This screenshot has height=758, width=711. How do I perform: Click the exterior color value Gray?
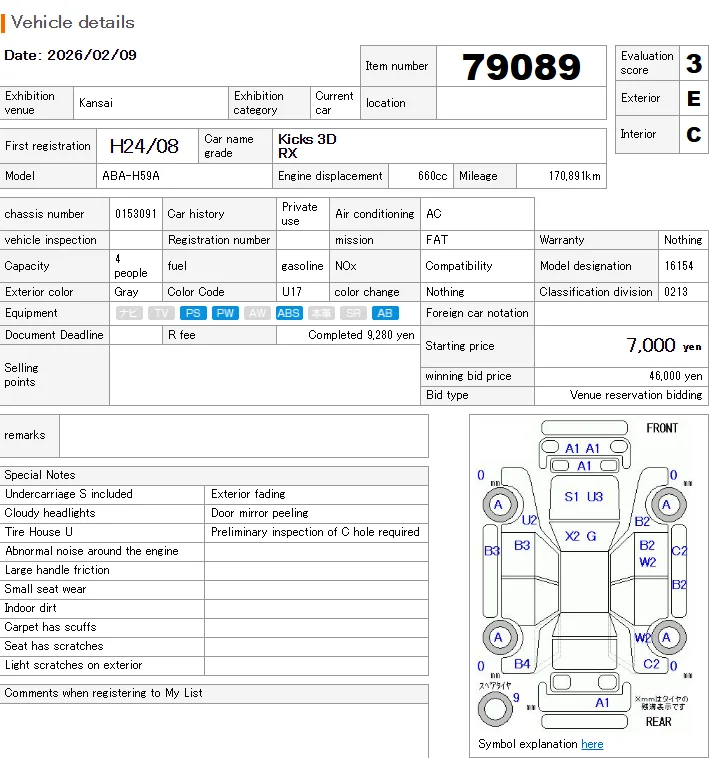coord(126,292)
